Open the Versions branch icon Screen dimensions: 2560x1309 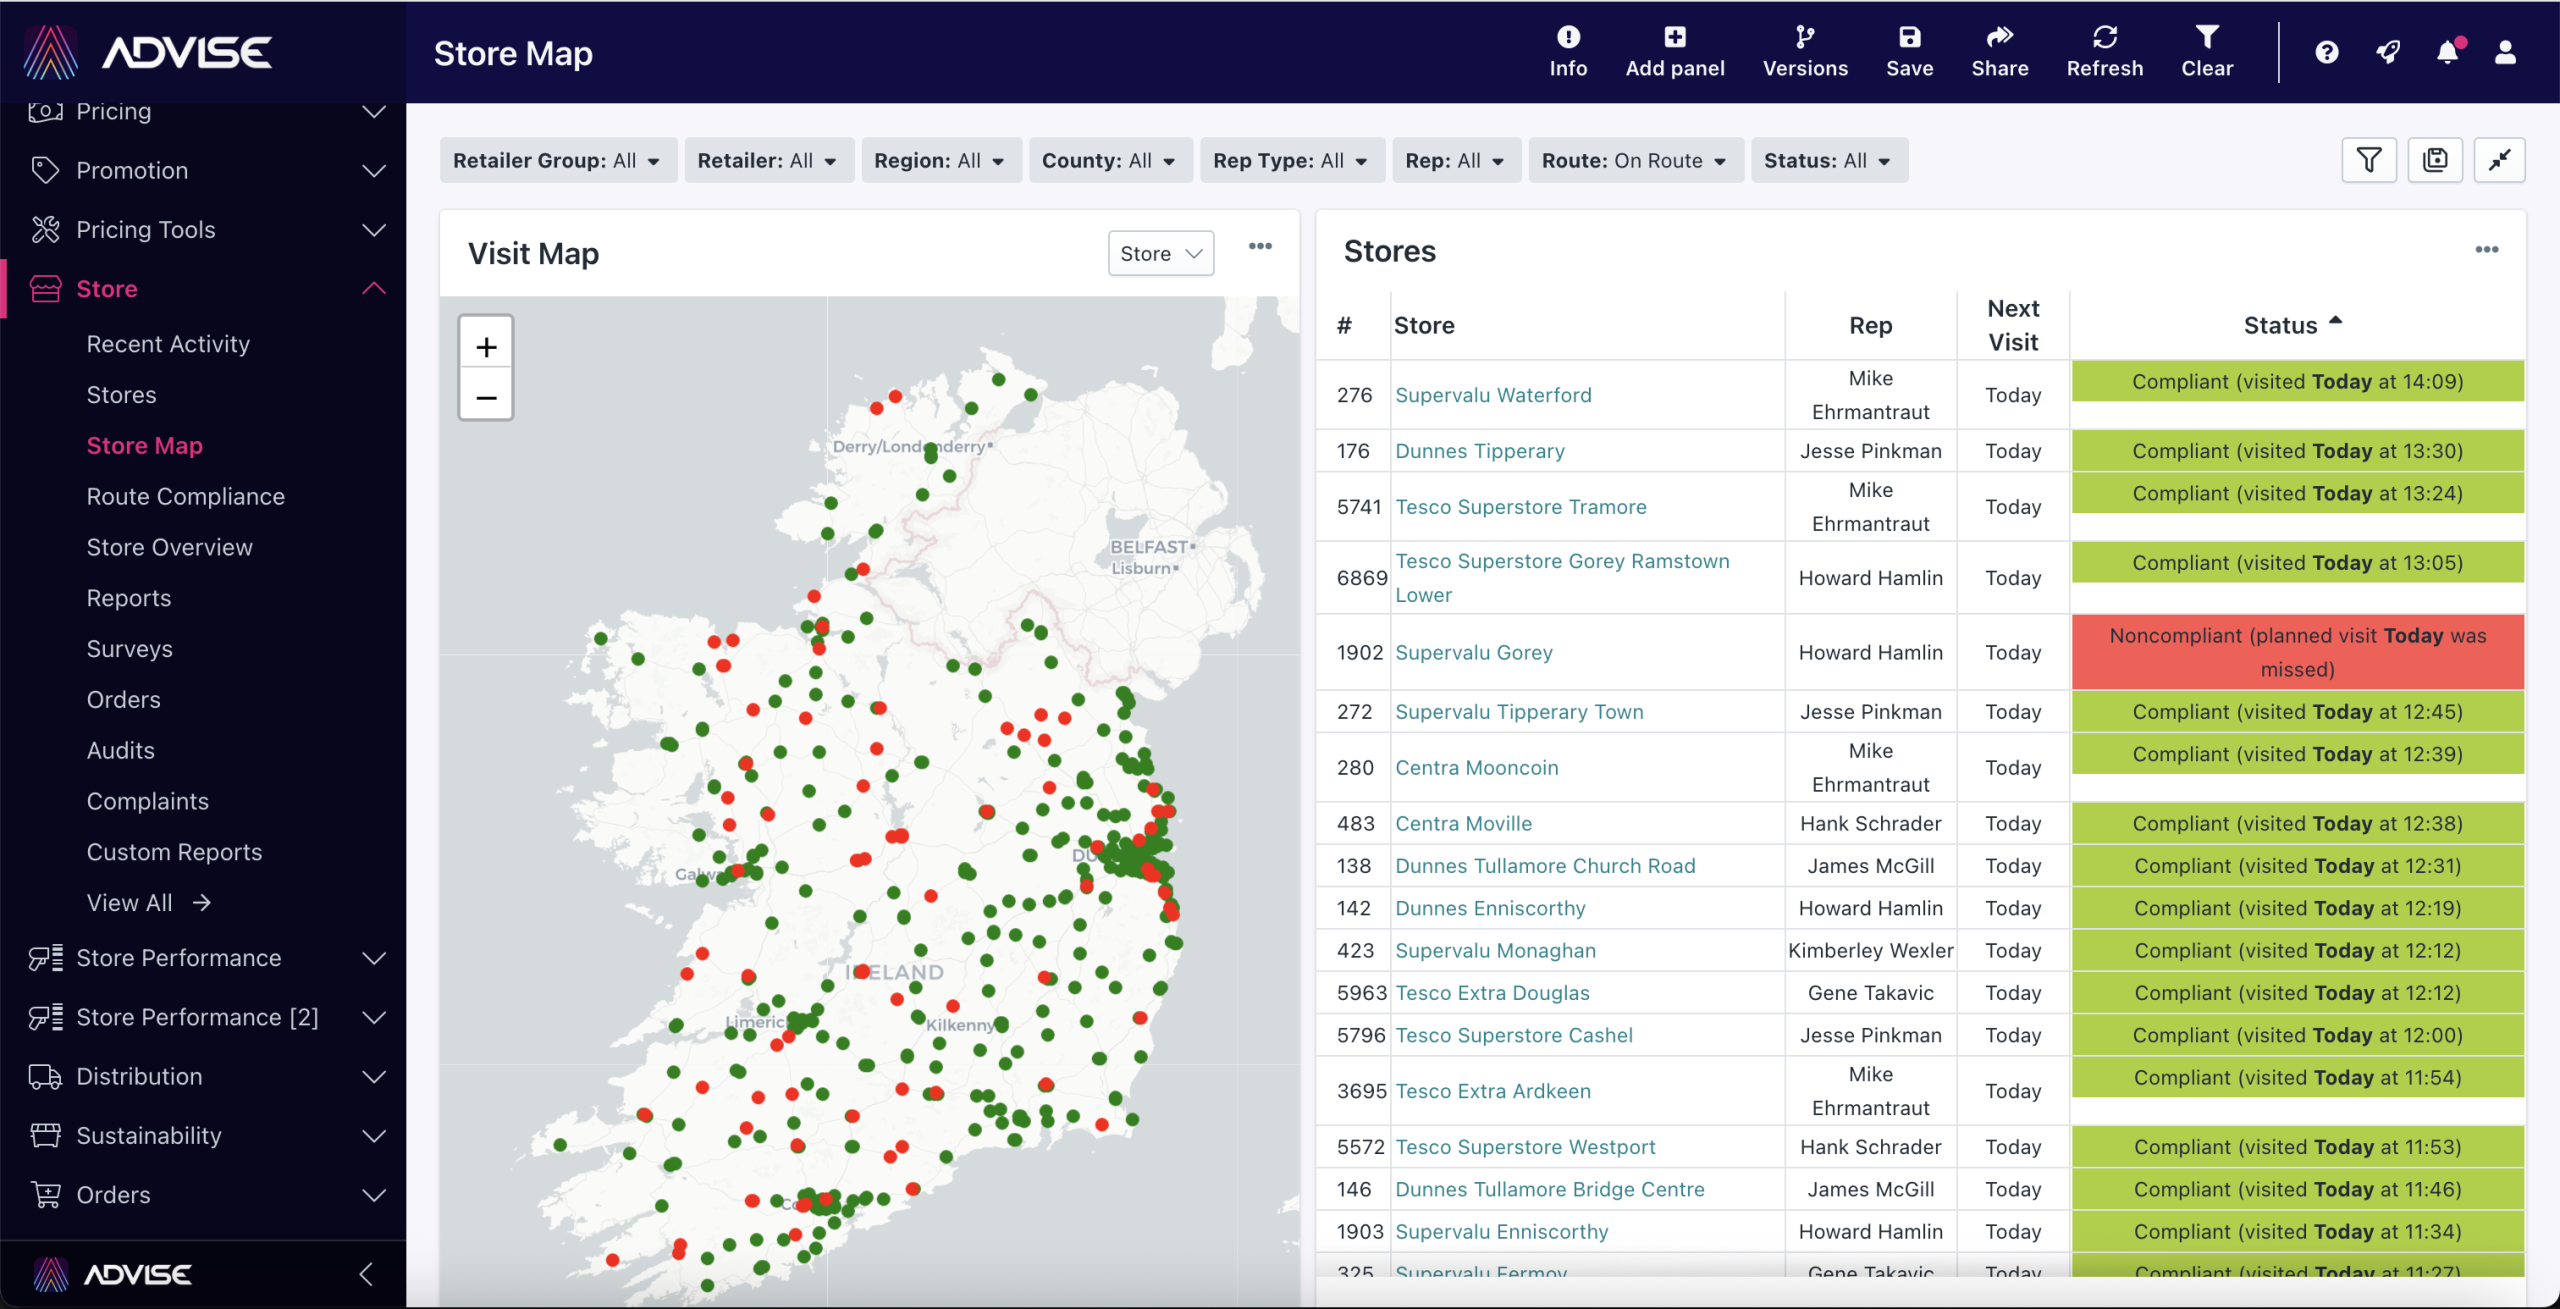coord(1804,39)
